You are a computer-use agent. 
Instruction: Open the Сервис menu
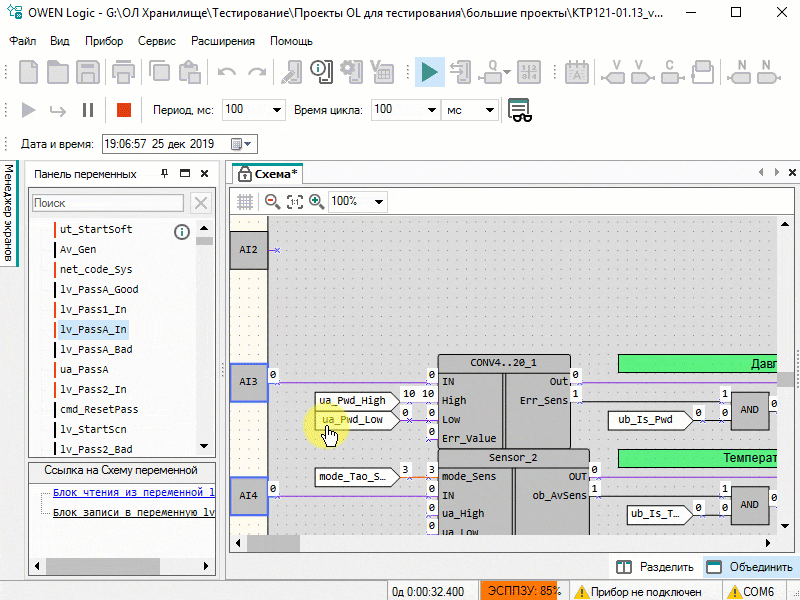[157, 41]
